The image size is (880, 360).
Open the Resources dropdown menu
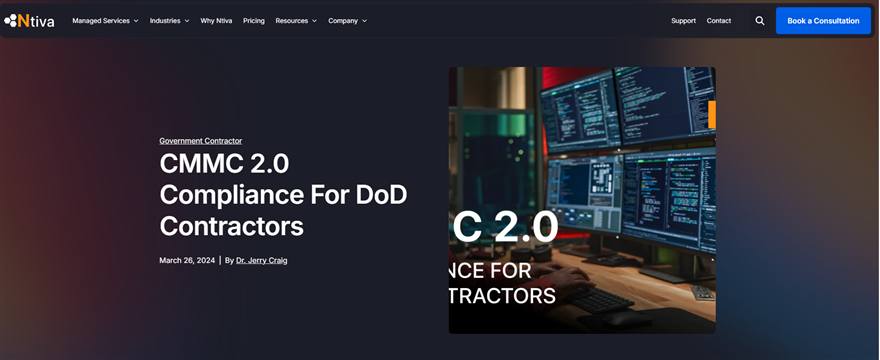click(x=296, y=21)
